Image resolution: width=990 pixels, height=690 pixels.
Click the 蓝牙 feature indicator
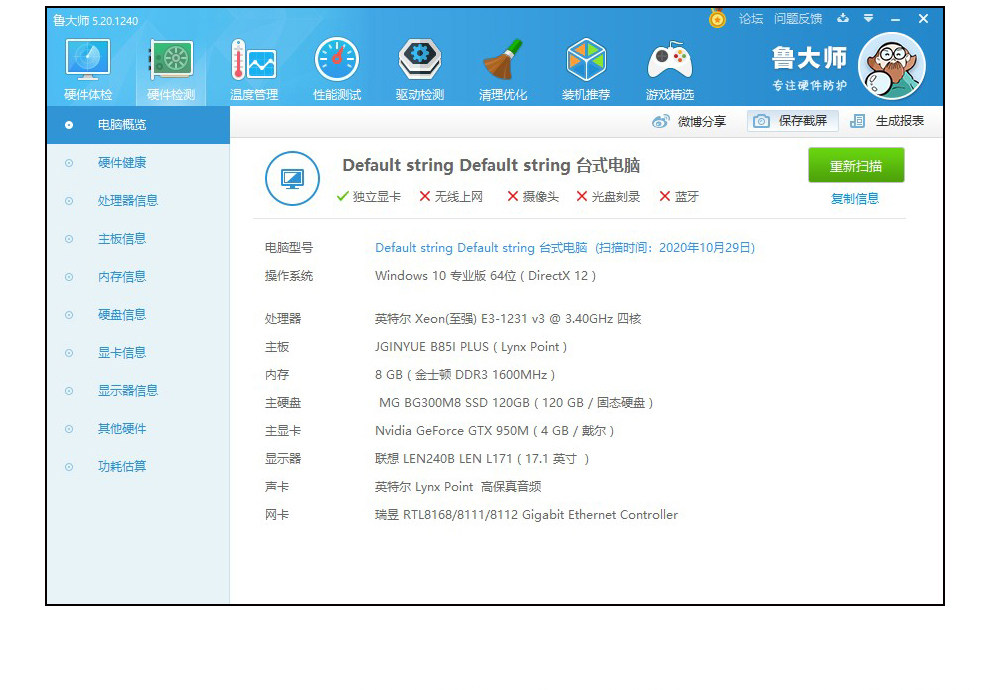click(679, 197)
